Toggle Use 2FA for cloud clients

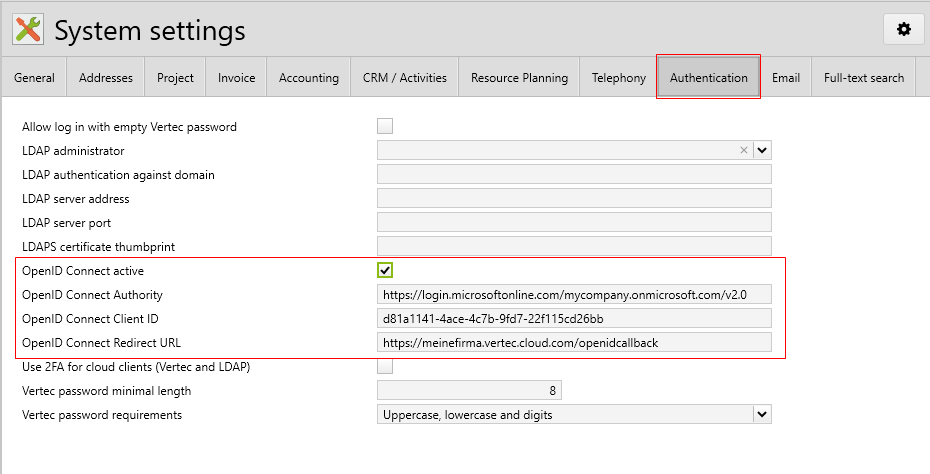coord(385,366)
